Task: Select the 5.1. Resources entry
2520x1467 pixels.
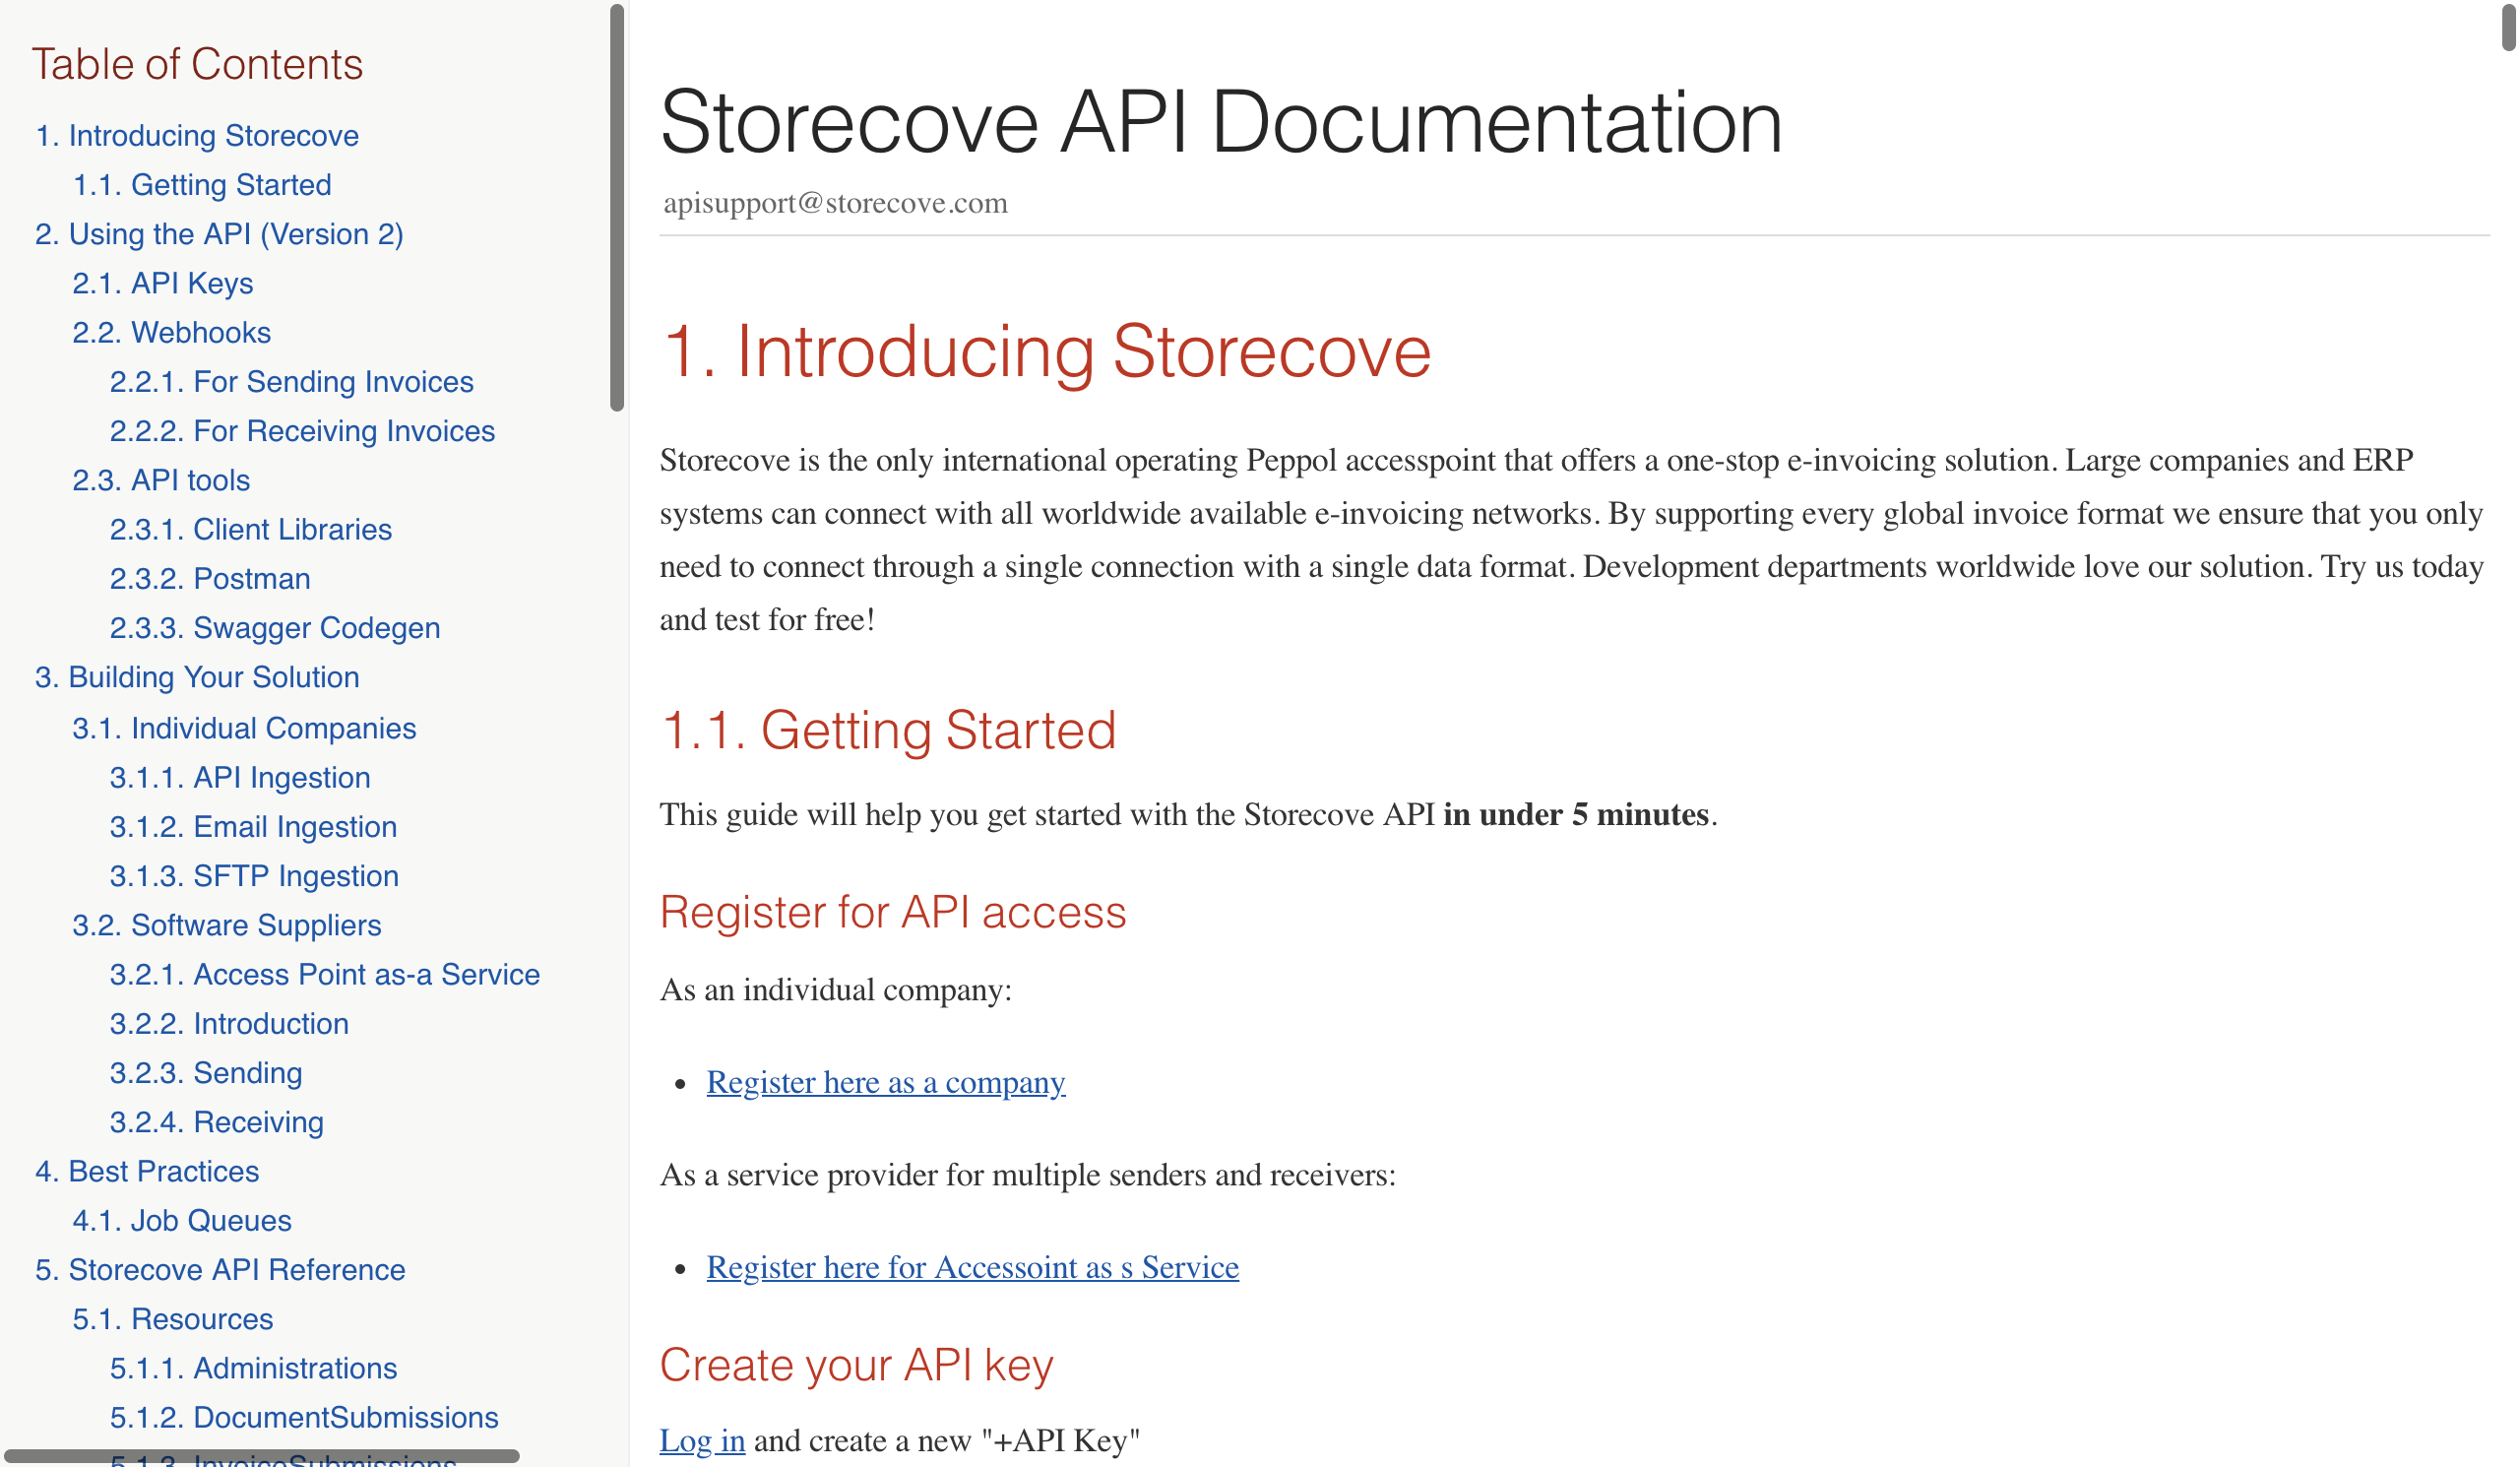Action: pos(173,1319)
